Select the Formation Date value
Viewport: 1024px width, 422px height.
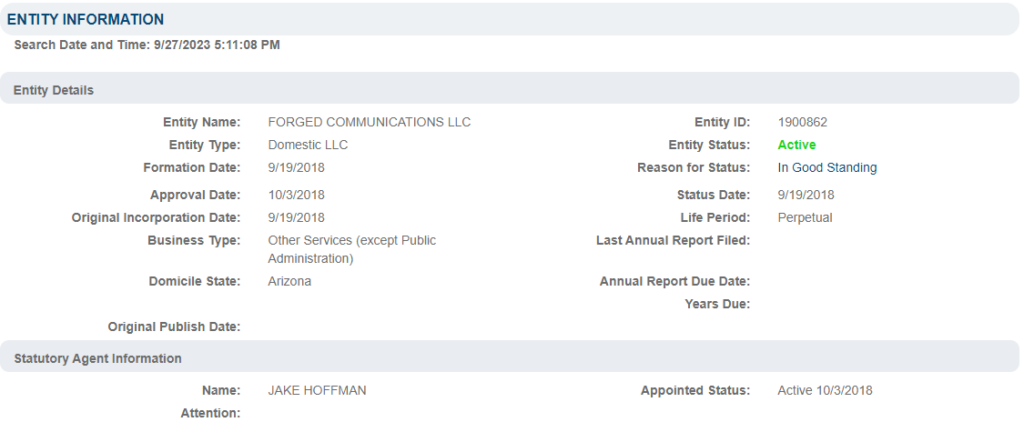[x=296, y=168]
